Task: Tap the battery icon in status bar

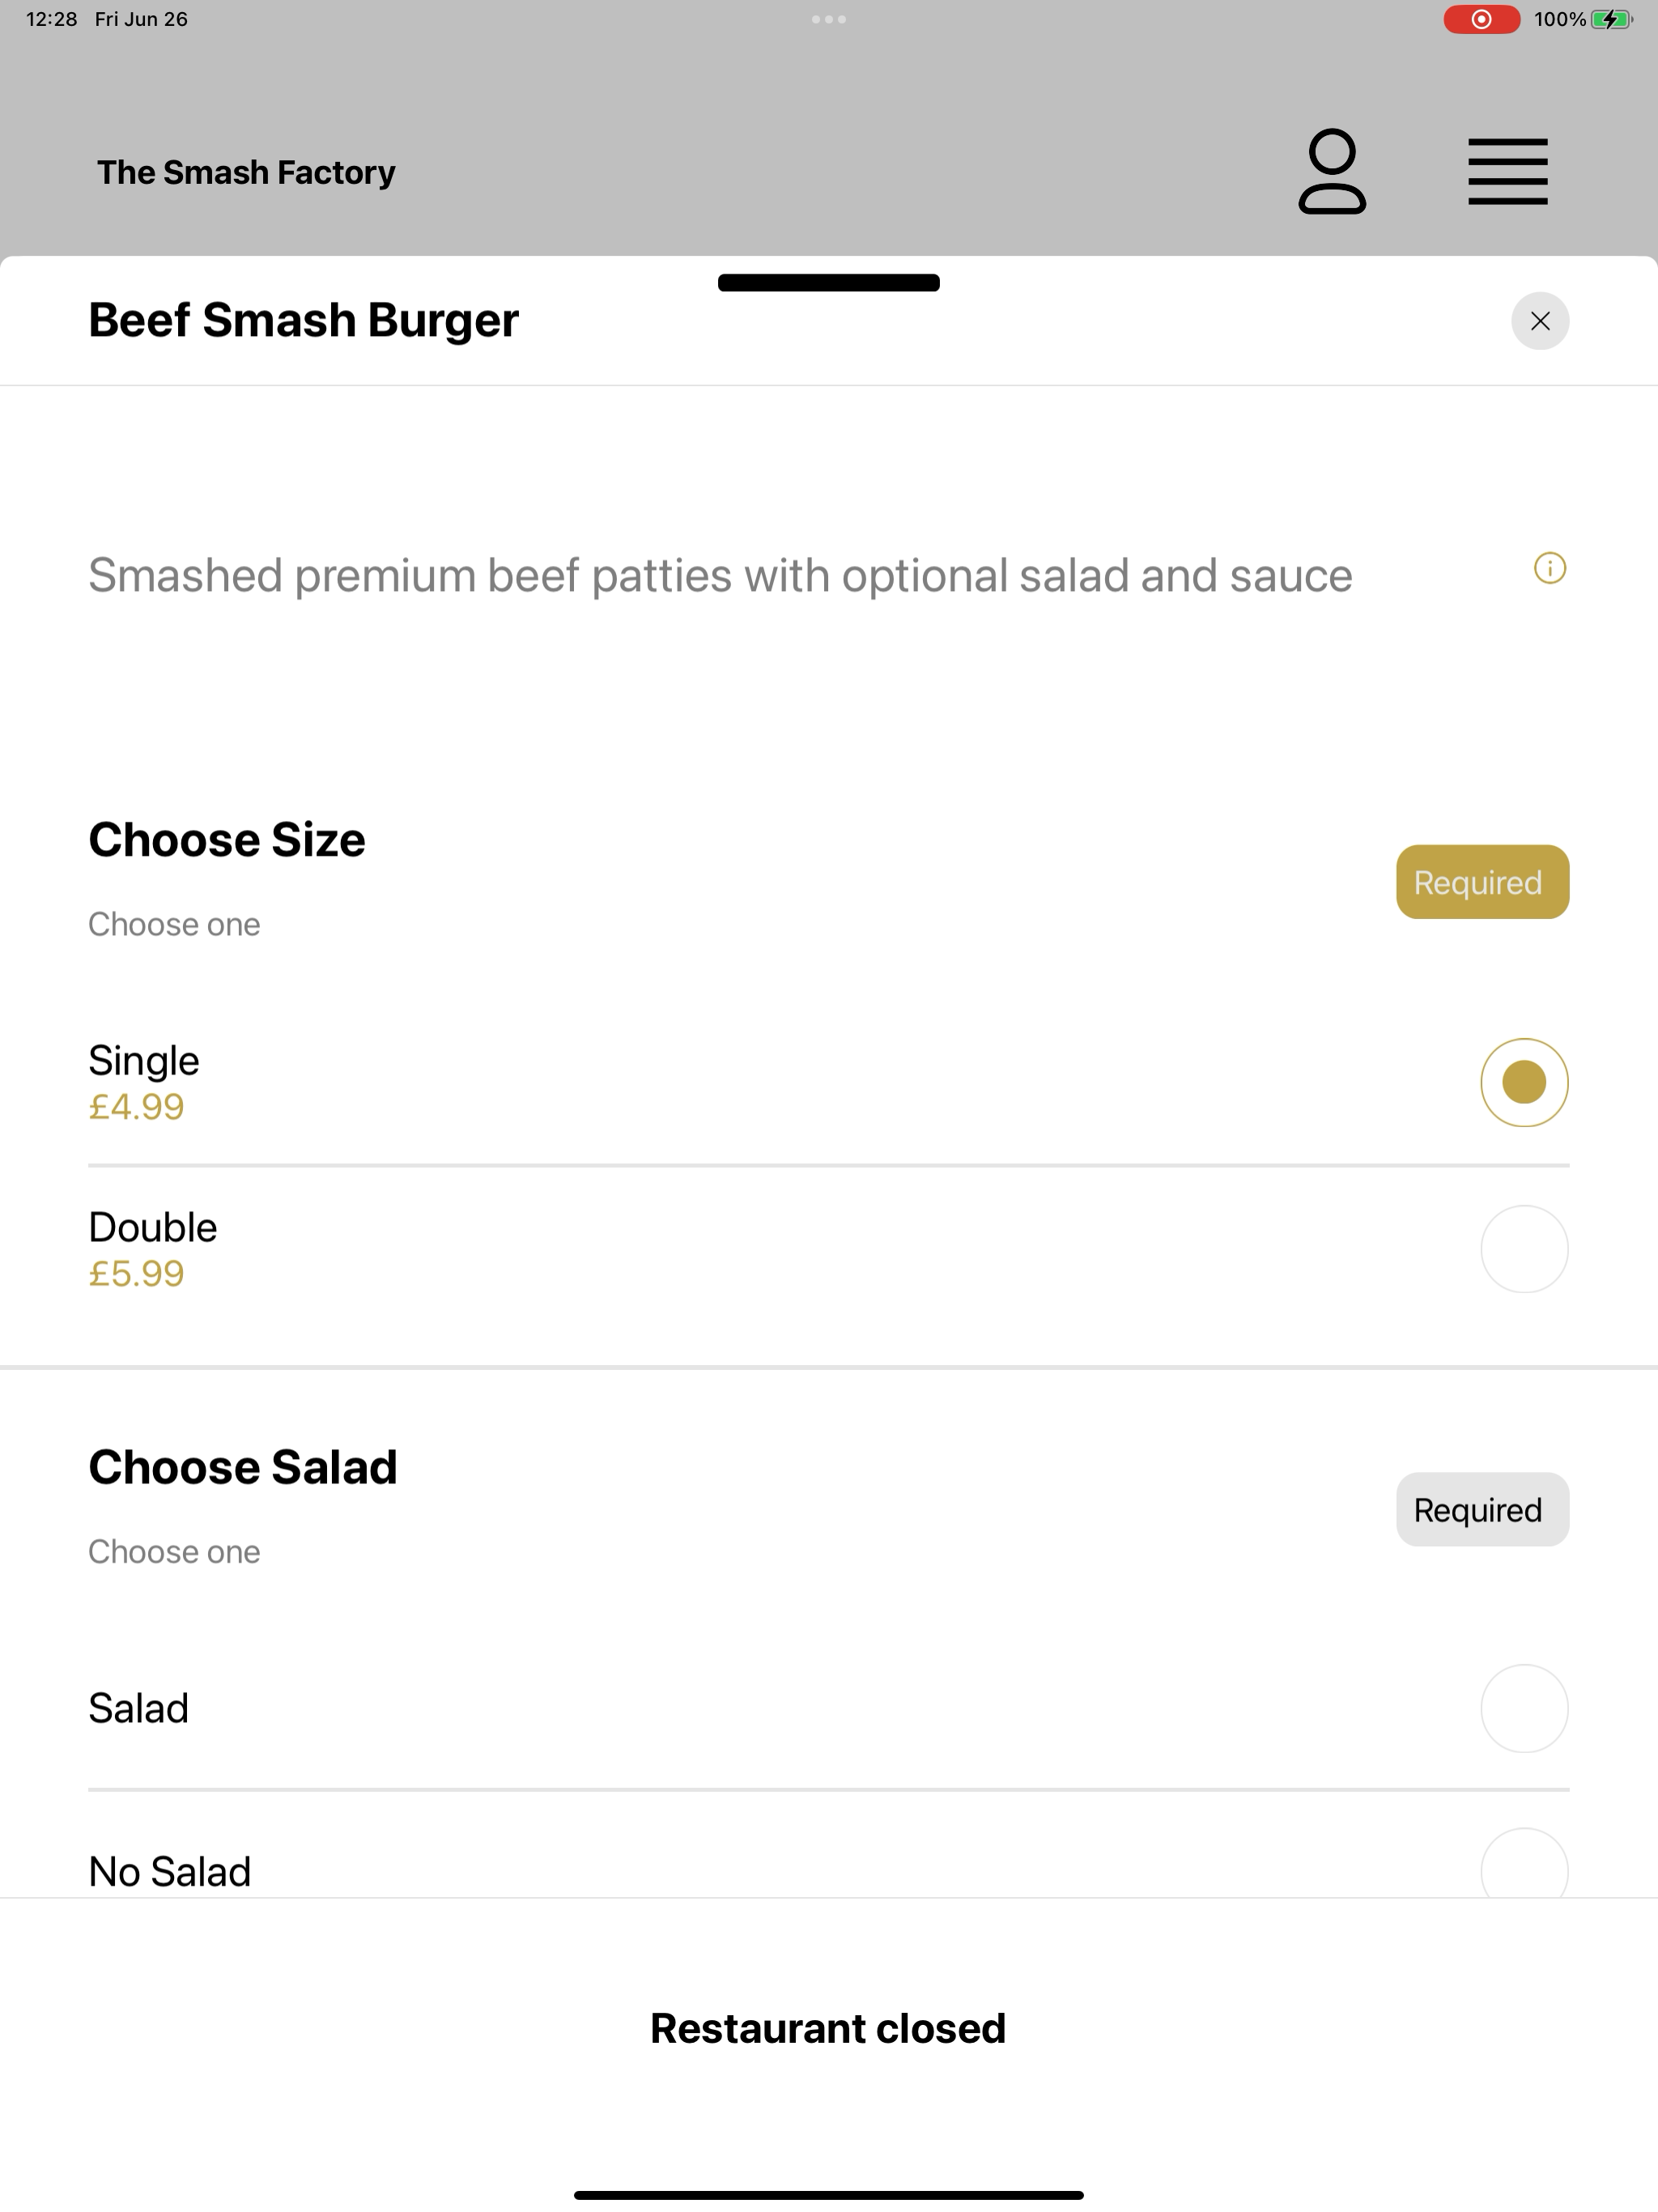Action: pos(1612,19)
